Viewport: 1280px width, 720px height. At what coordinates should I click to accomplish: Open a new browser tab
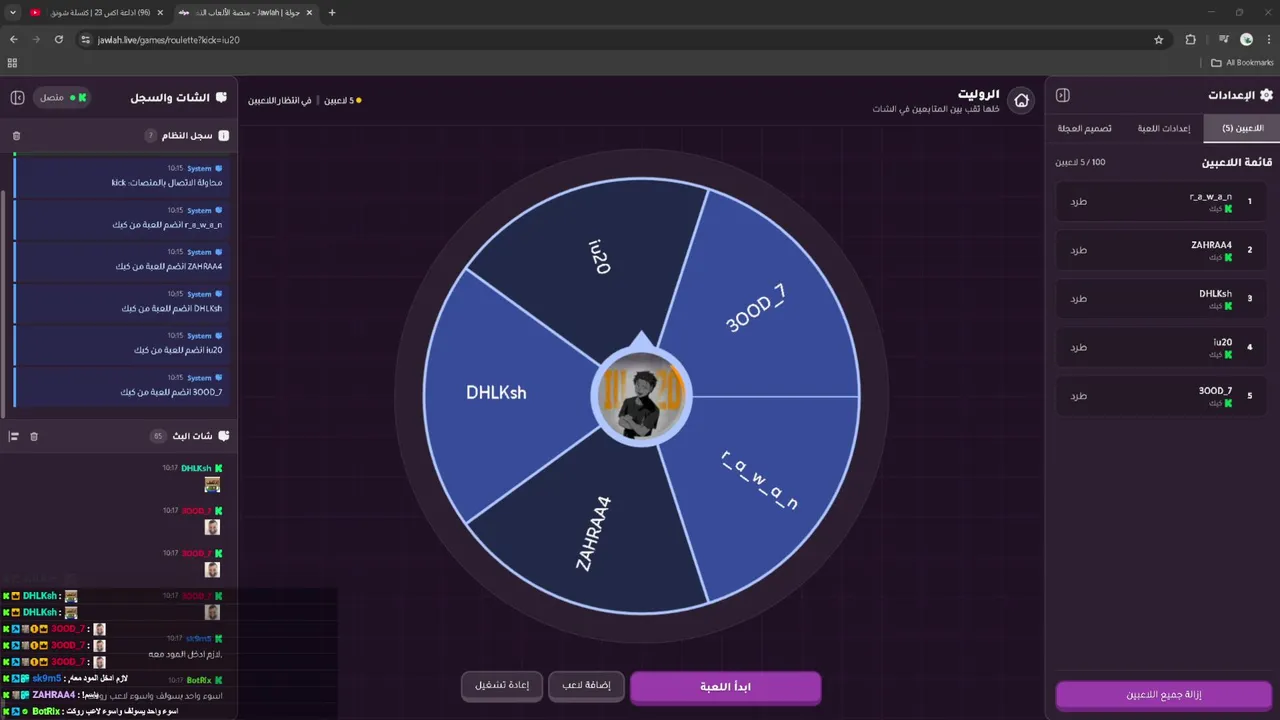[332, 12]
